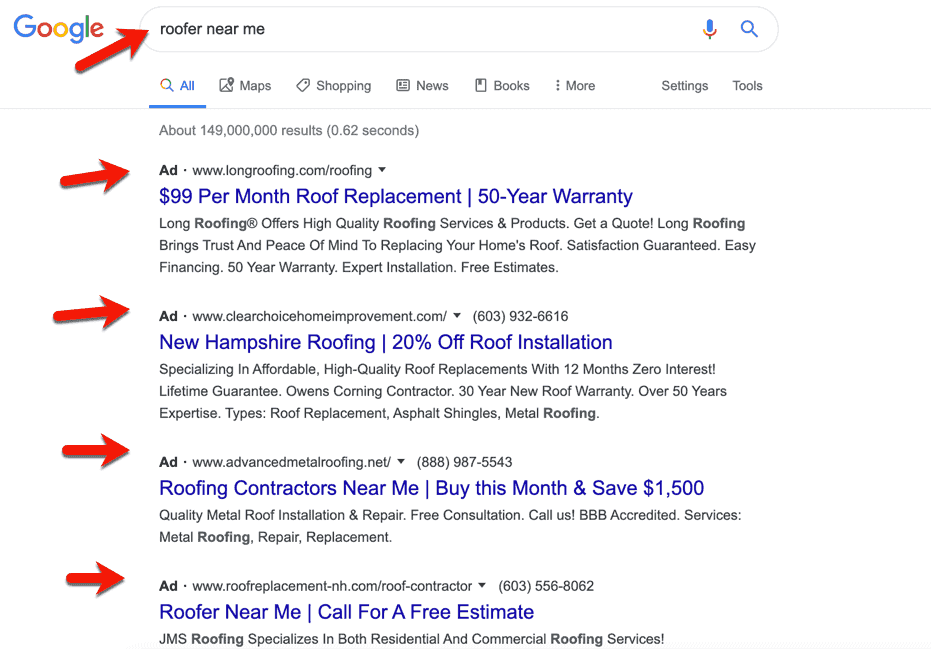Click the search box containing 'roofer near me'

point(458,29)
